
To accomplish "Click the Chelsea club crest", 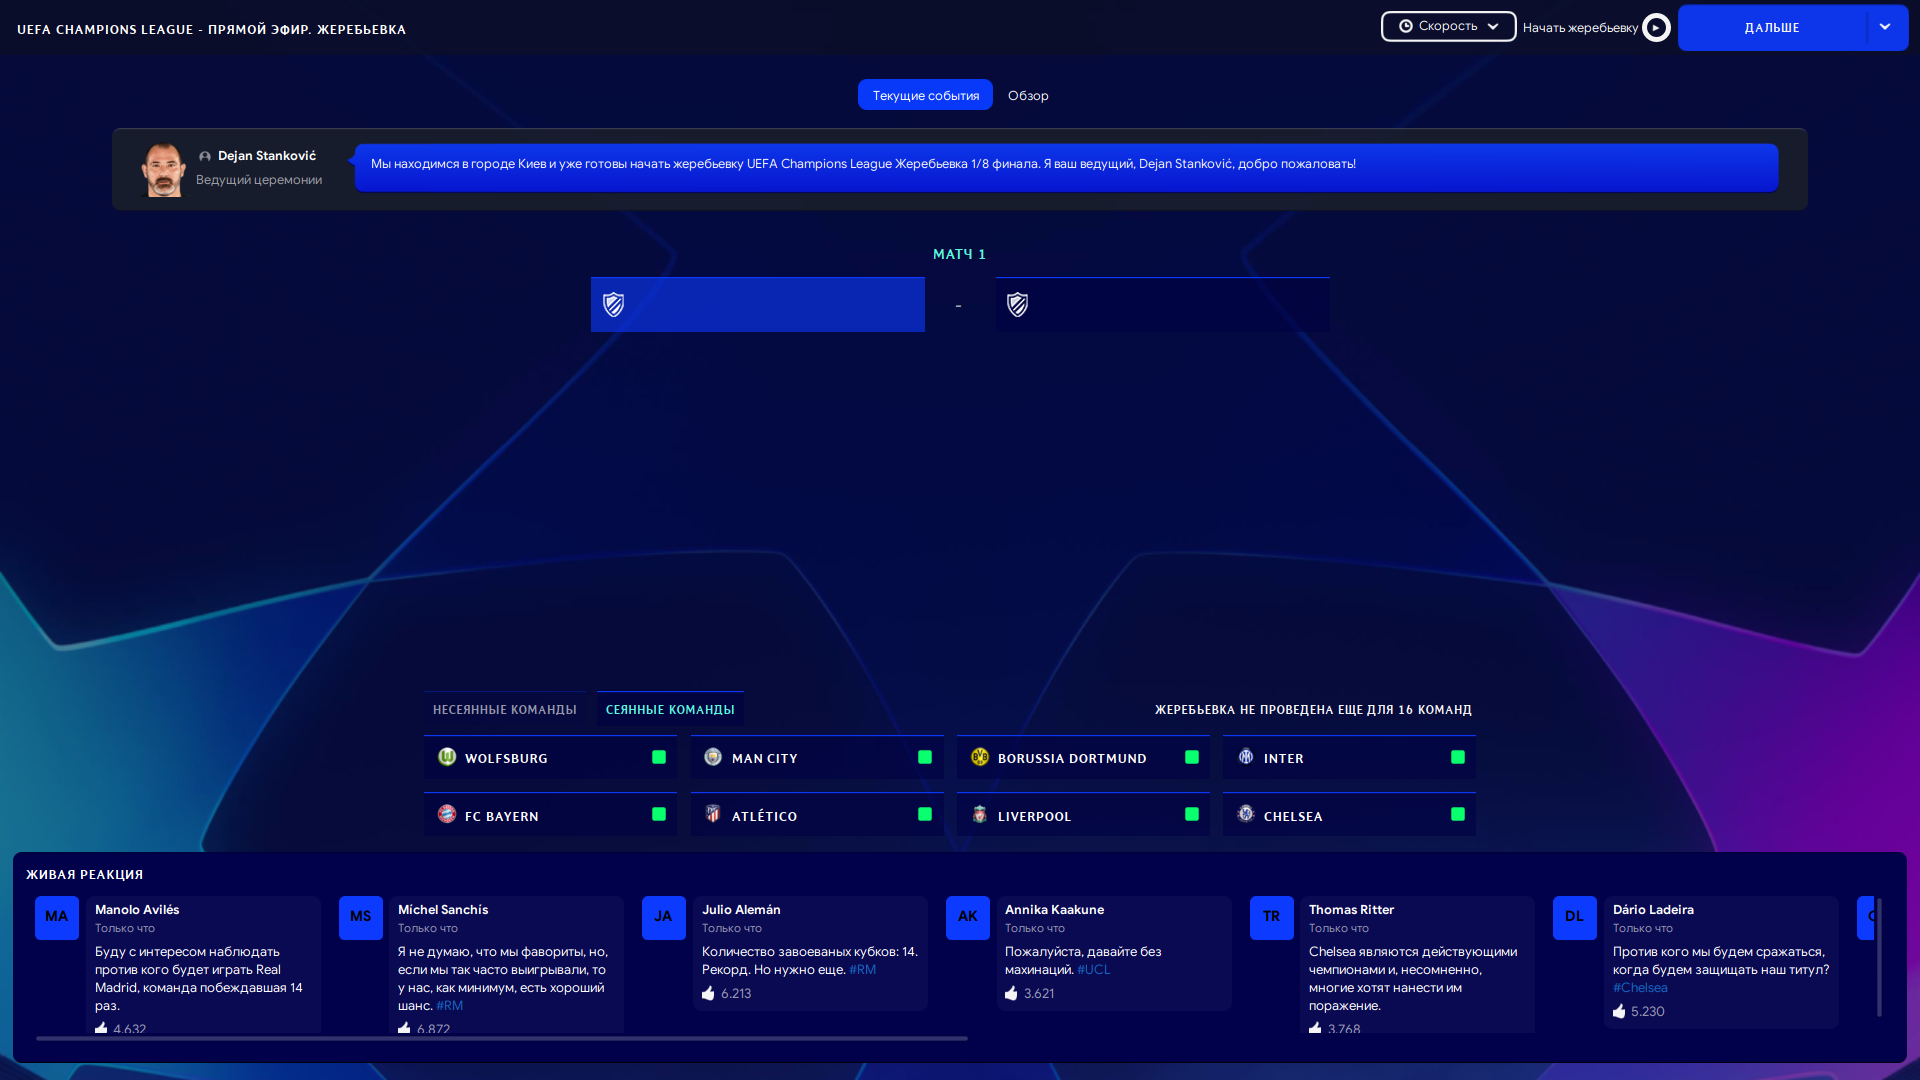I will coord(1246,814).
